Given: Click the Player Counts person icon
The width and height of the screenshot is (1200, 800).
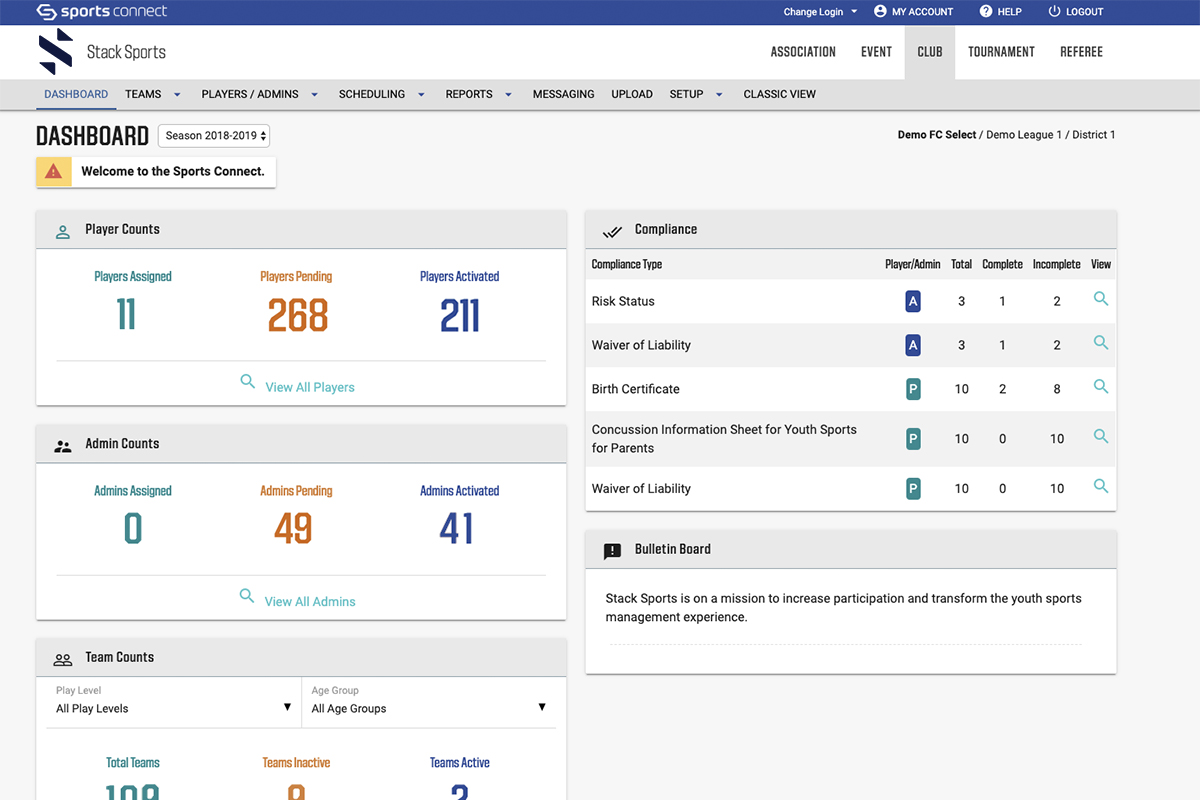Looking at the screenshot, I should [x=63, y=231].
